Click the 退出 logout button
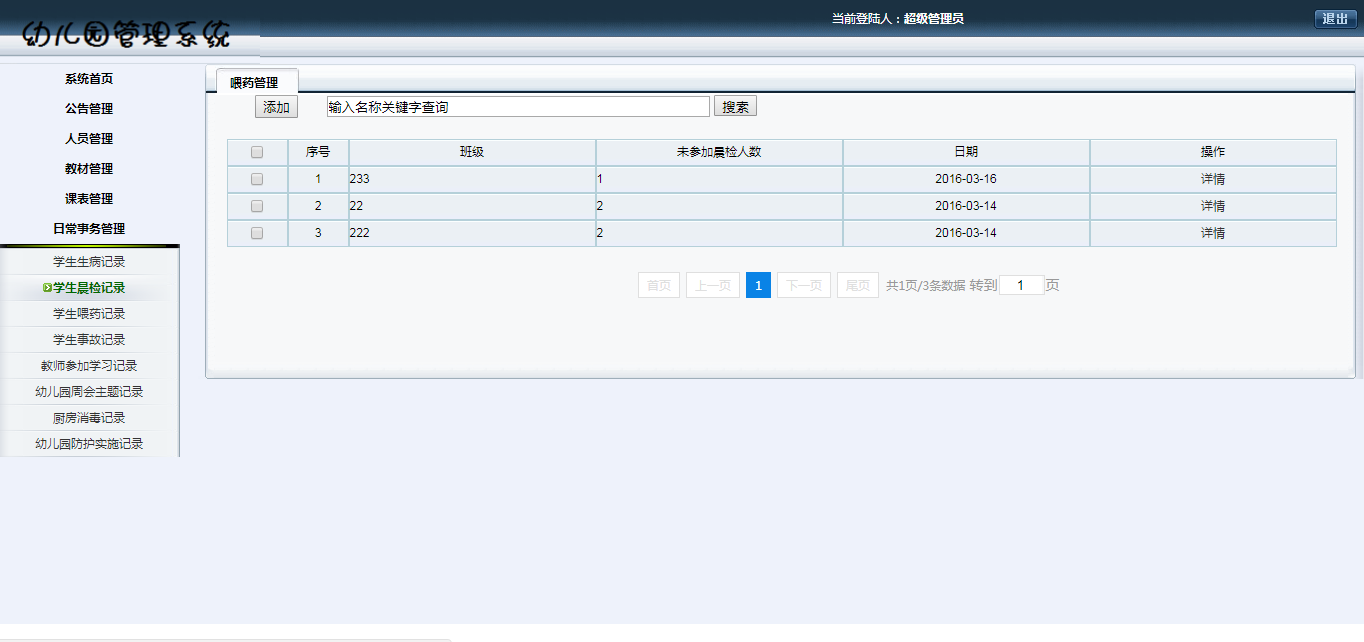This screenshot has width=1364, height=642. click(x=1335, y=19)
